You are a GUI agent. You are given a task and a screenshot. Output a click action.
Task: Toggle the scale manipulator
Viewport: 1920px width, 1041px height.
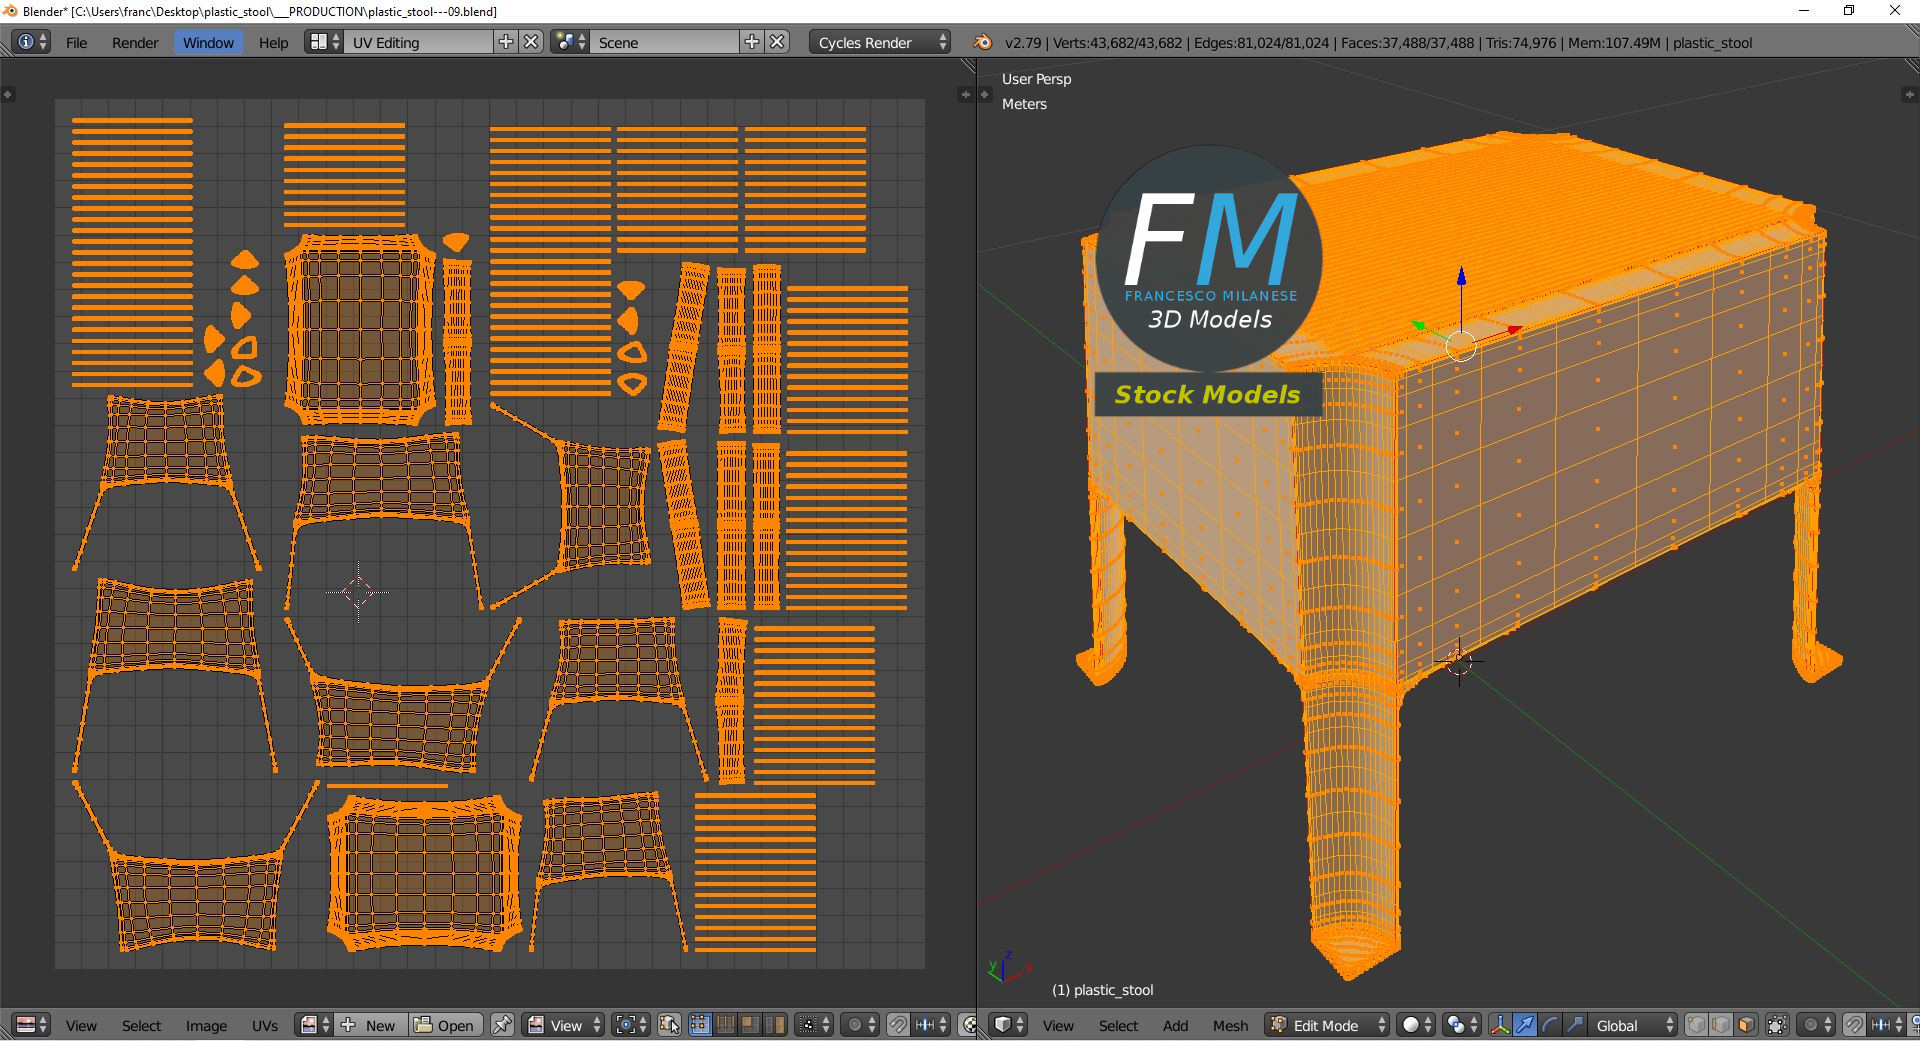(x=1575, y=1025)
